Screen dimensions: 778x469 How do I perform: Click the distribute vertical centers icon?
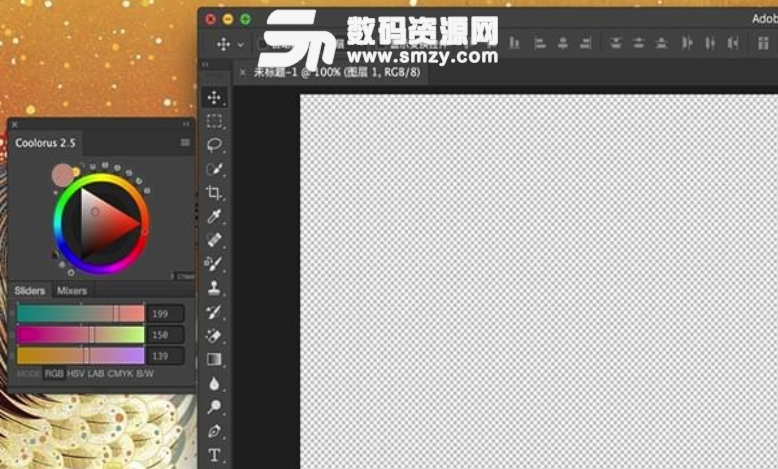639,43
